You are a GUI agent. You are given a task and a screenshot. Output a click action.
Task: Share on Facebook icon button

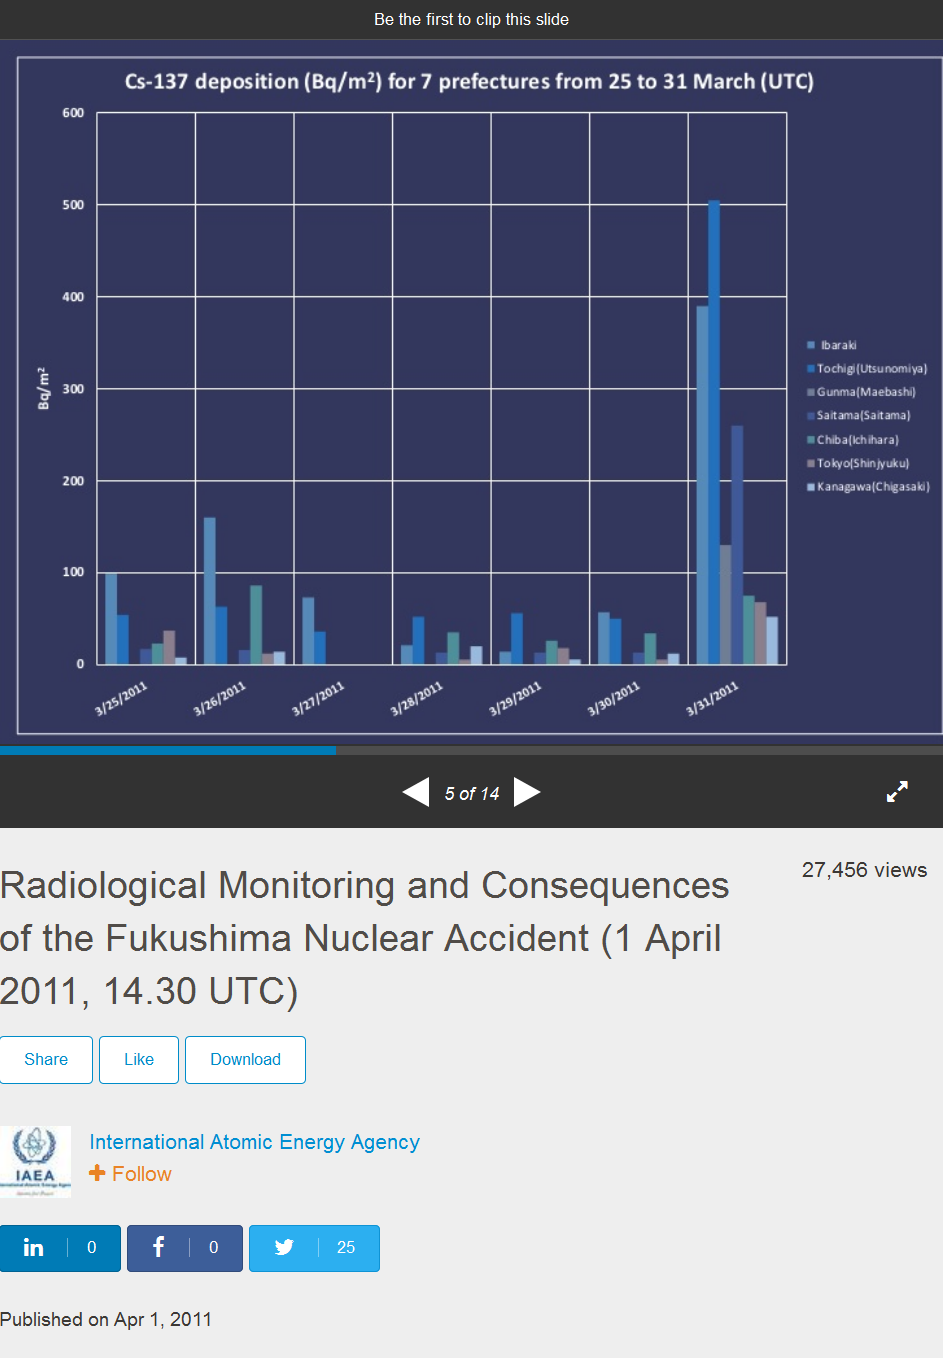[x=158, y=1248]
